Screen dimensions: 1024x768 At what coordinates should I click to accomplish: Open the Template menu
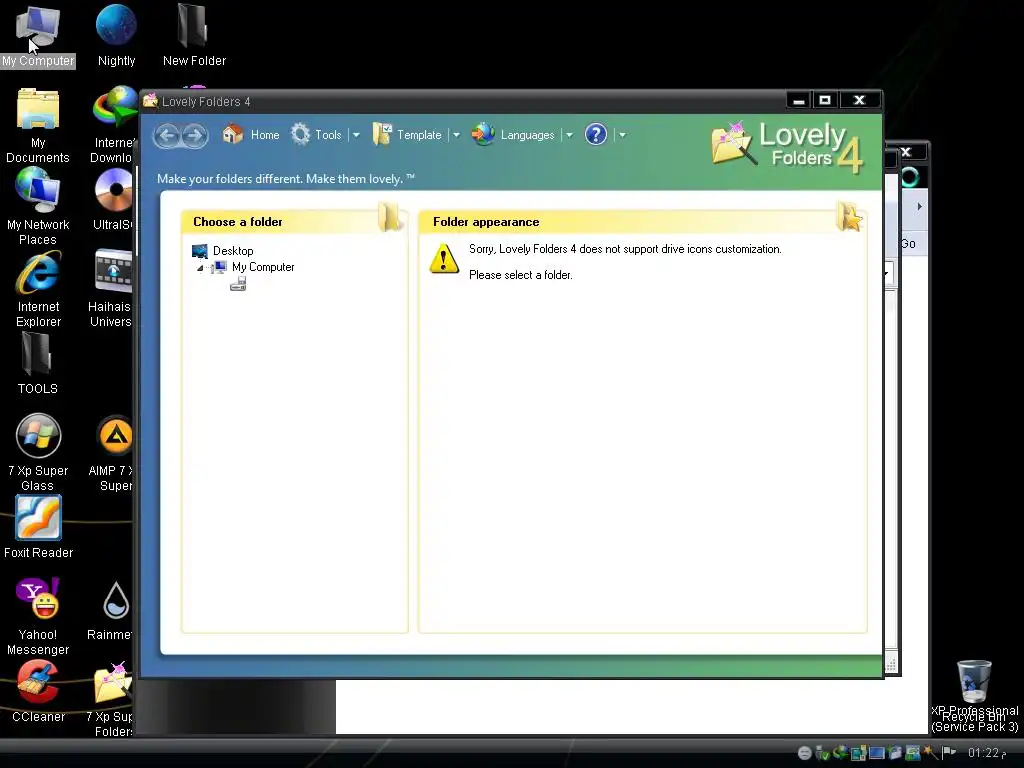(407, 135)
